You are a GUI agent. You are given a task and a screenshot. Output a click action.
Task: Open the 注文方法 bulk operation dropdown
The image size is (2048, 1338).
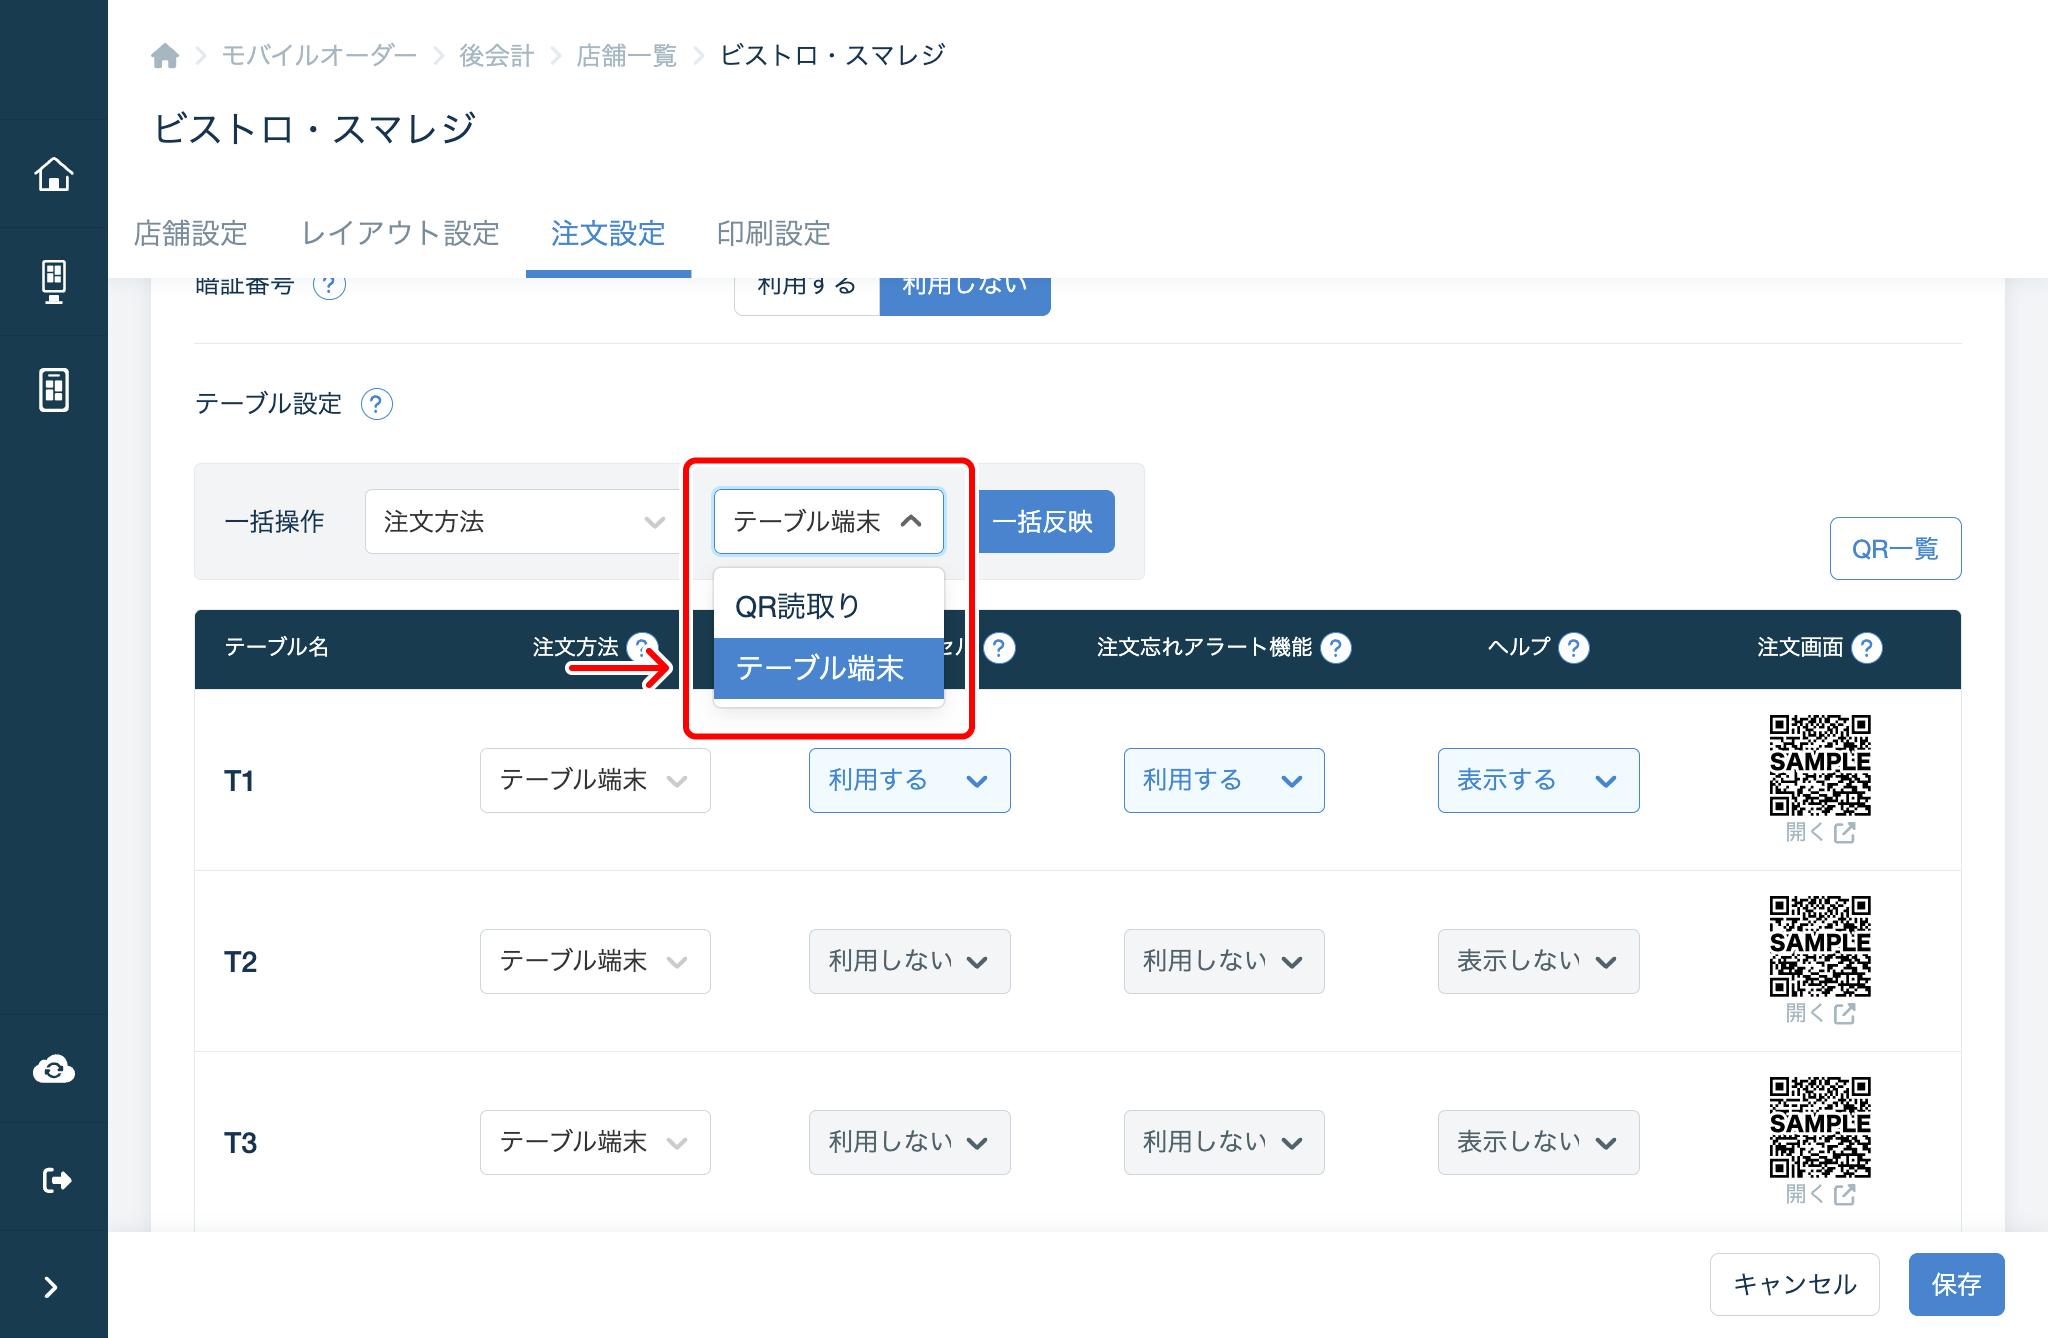click(524, 521)
